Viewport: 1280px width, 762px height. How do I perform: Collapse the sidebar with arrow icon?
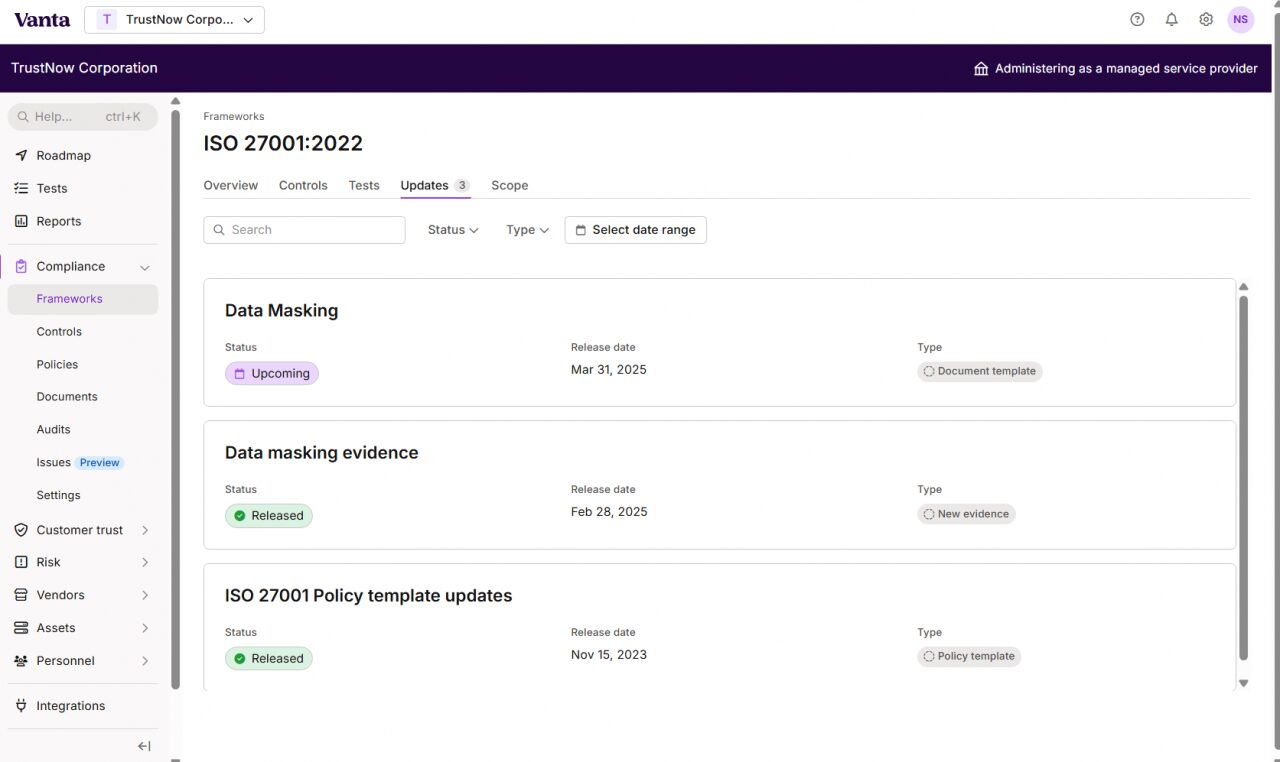(144, 746)
